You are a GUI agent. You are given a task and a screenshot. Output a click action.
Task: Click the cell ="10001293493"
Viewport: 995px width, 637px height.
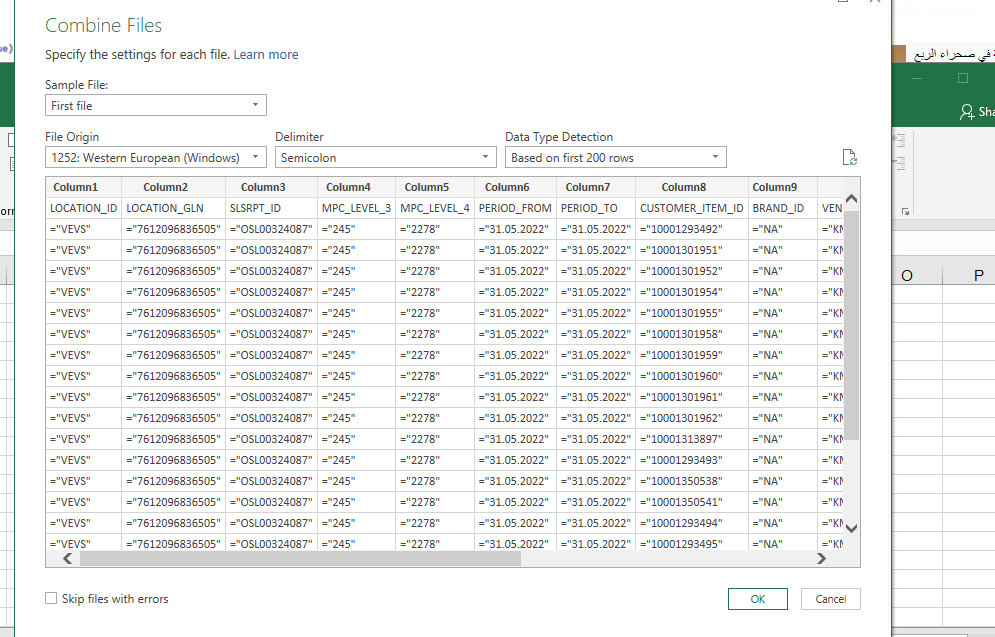coord(692,459)
